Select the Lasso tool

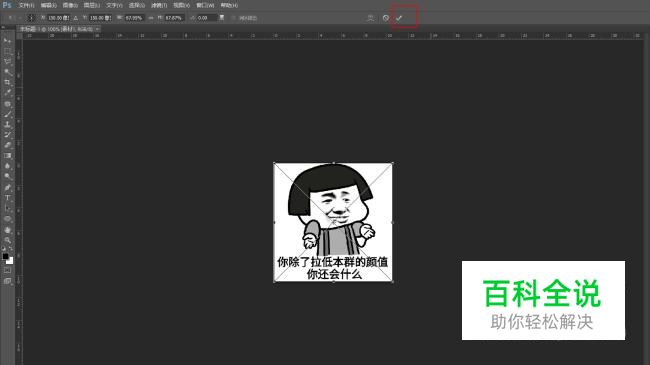(7, 61)
